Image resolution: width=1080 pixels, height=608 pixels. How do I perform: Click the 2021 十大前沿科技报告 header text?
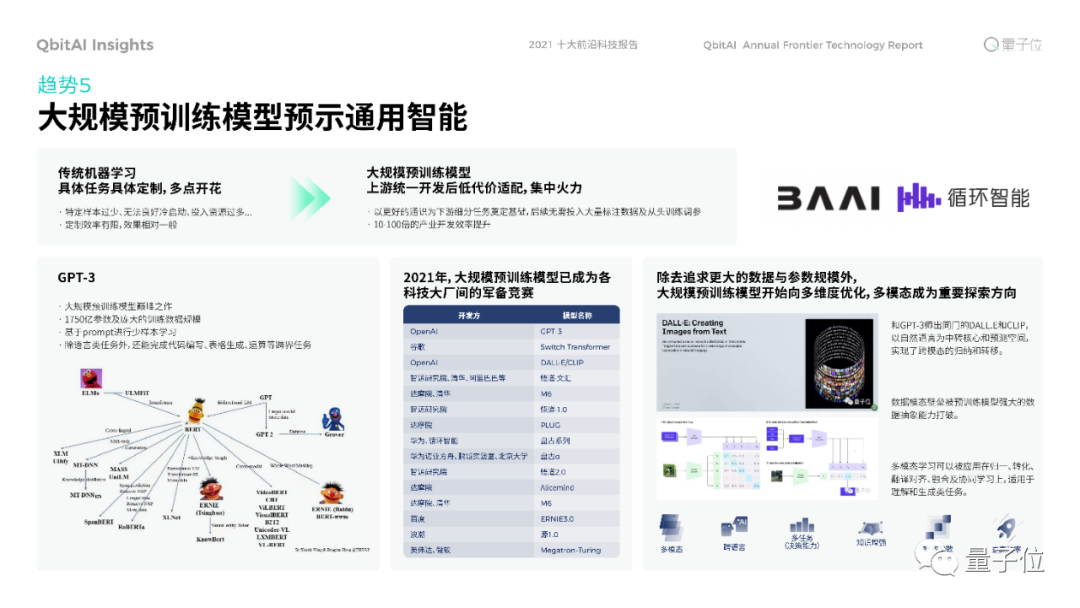(583, 45)
